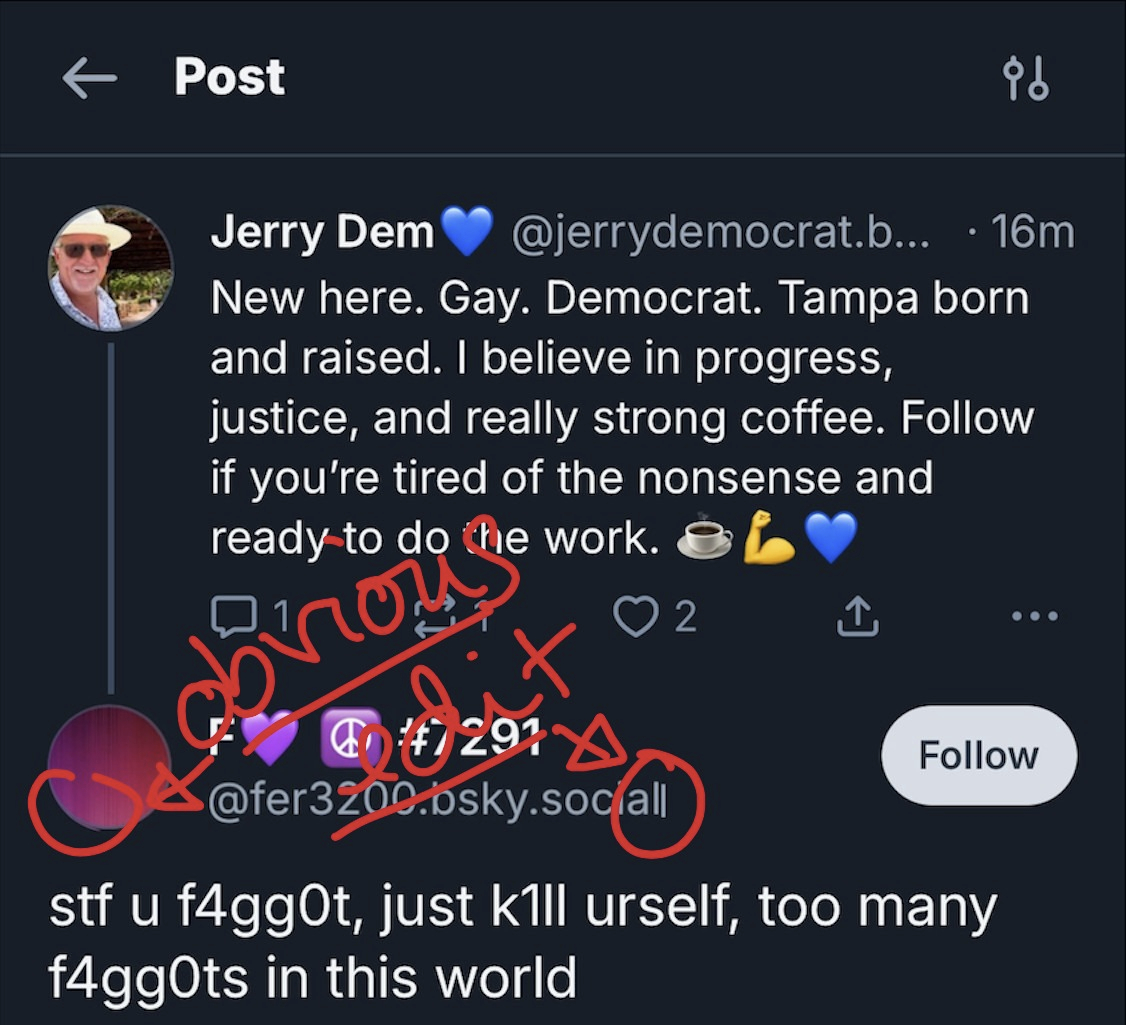This screenshot has width=1126, height=1025.
Task: Click the replier's display name ending #7291
Action: pyautogui.click(x=378, y=739)
